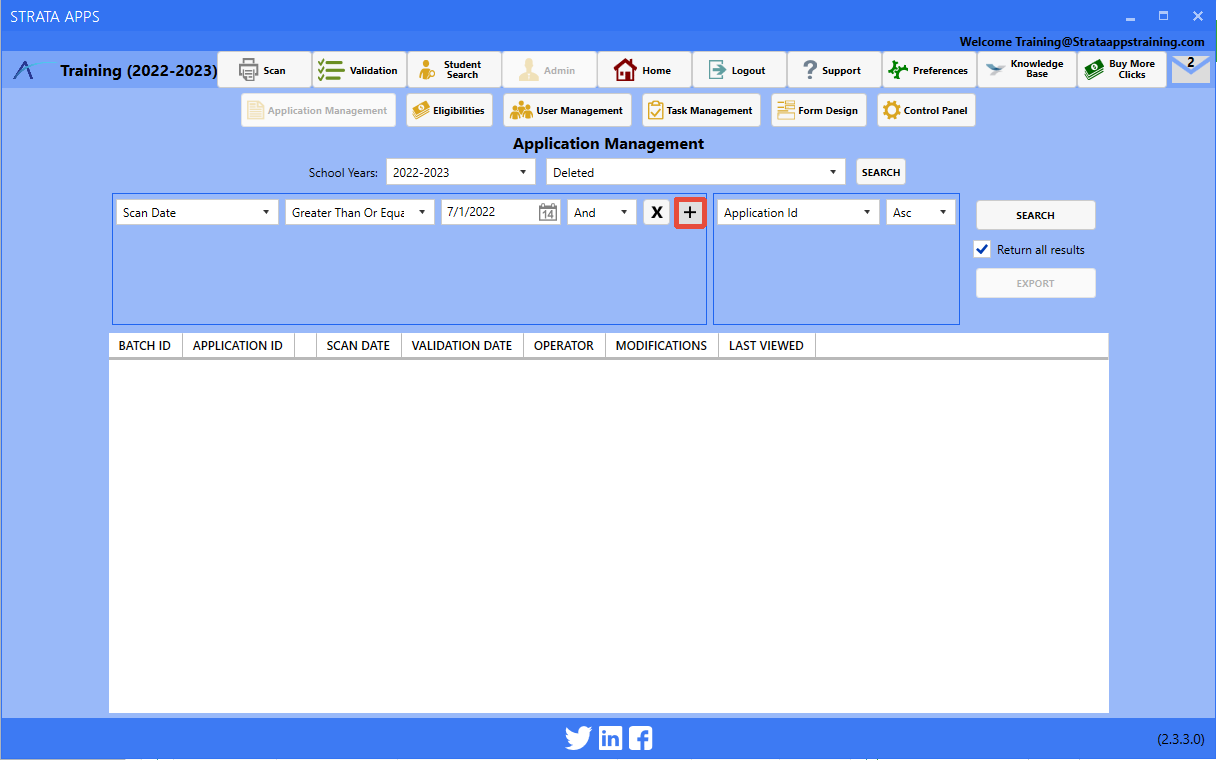Open Form Design
Image resolution: width=1217 pixels, height=760 pixels.
pos(818,110)
